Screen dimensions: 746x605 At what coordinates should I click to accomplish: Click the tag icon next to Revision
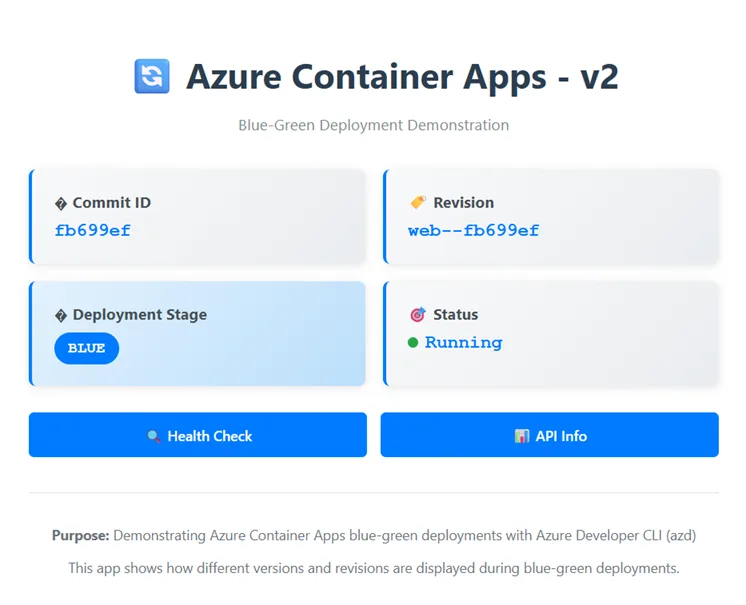pos(418,203)
